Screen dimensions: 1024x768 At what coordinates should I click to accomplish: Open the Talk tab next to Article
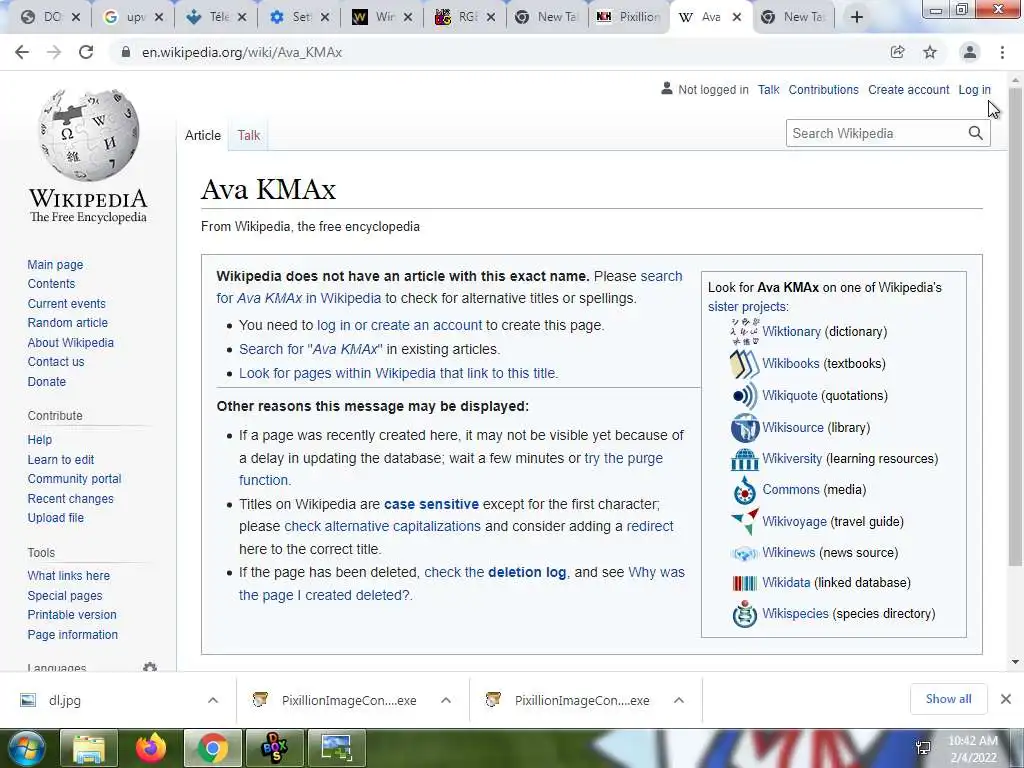tap(249, 135)
